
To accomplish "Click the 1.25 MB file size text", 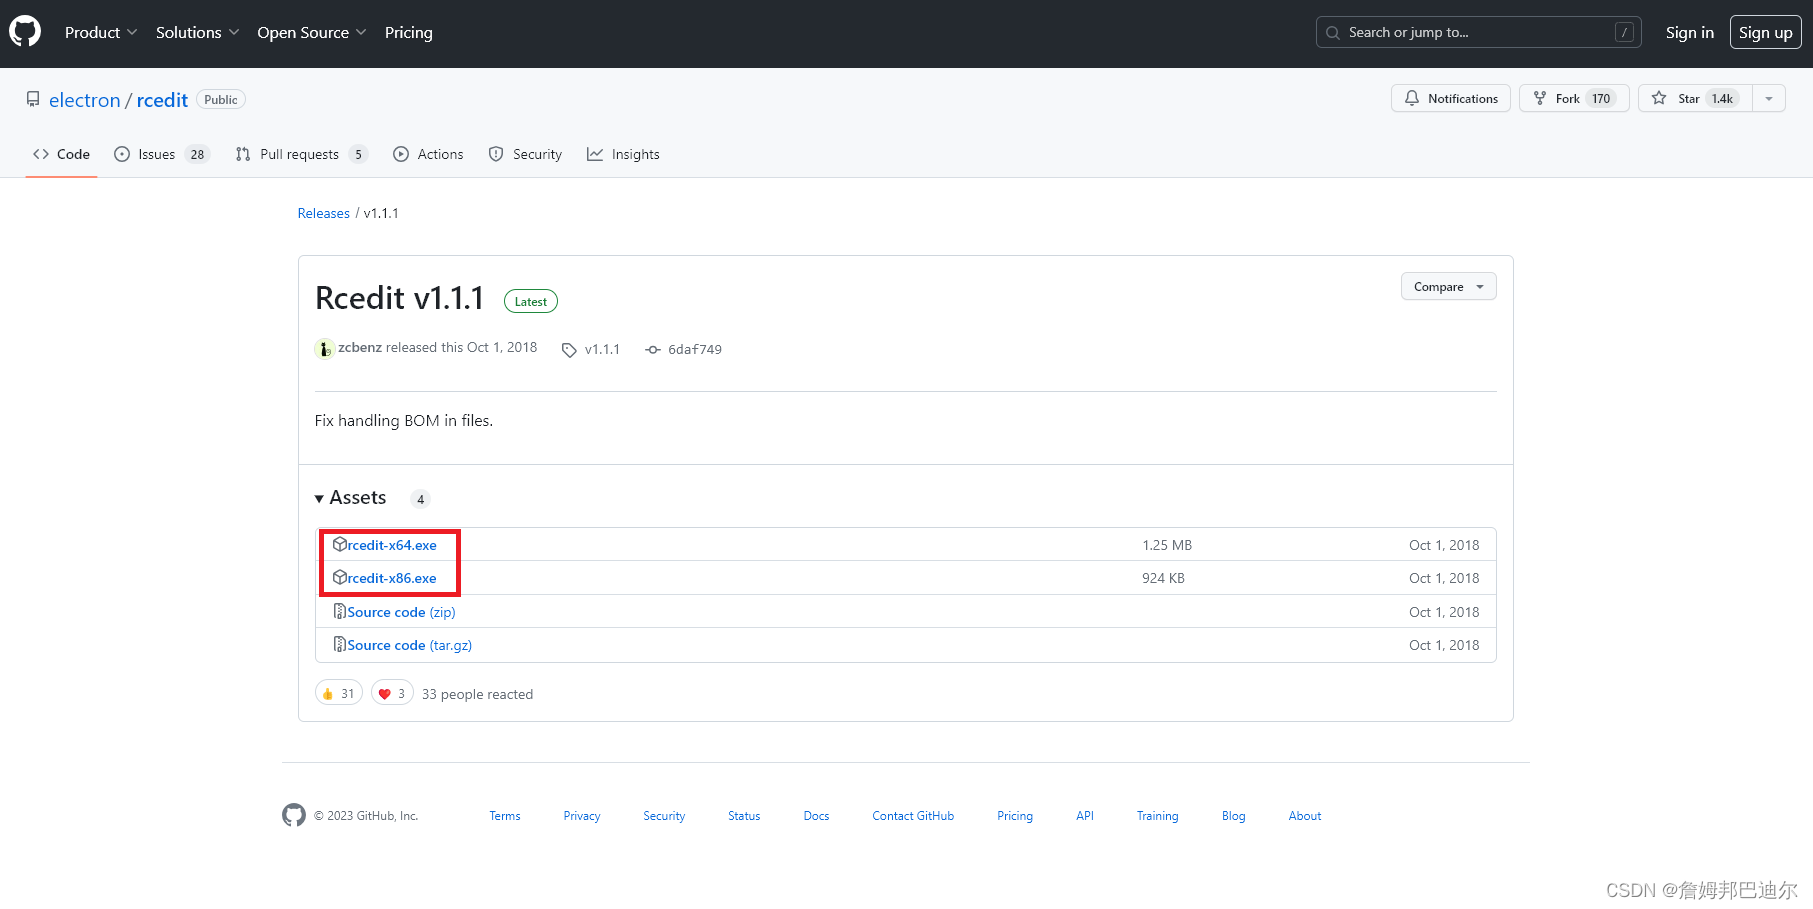I will pos(1167,545).
